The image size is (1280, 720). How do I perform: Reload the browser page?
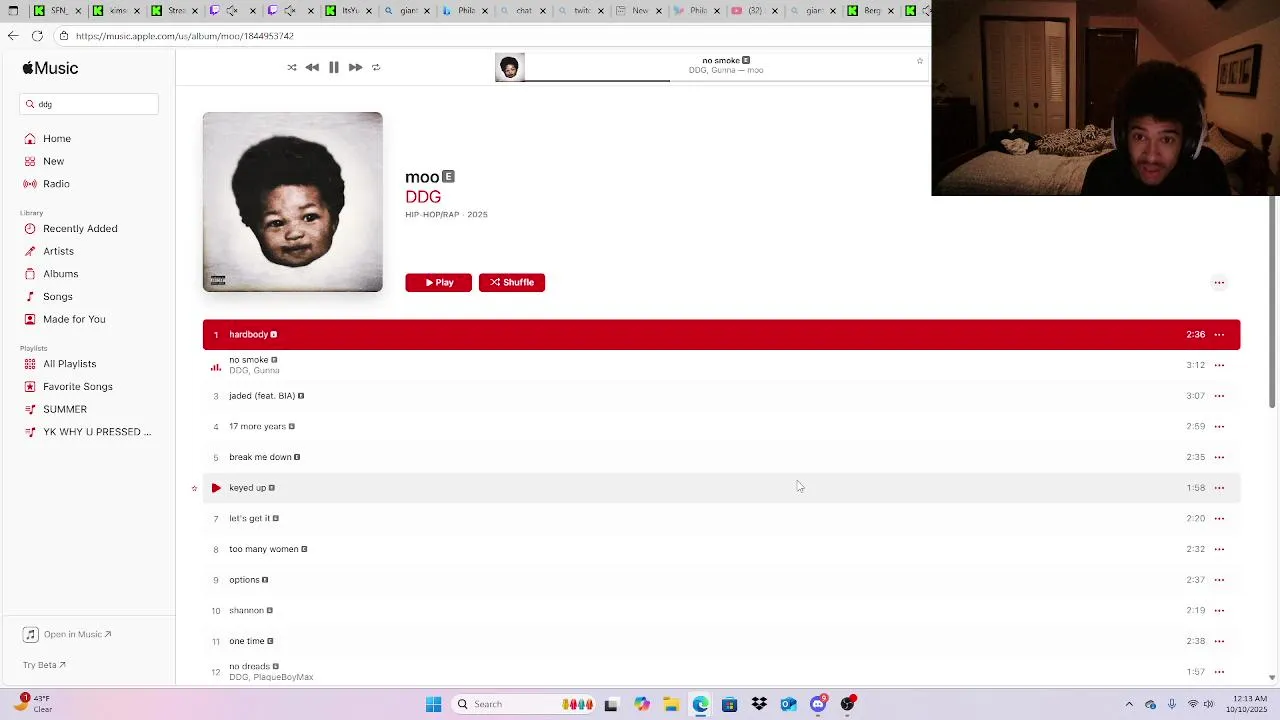click(x=37, y=36)
